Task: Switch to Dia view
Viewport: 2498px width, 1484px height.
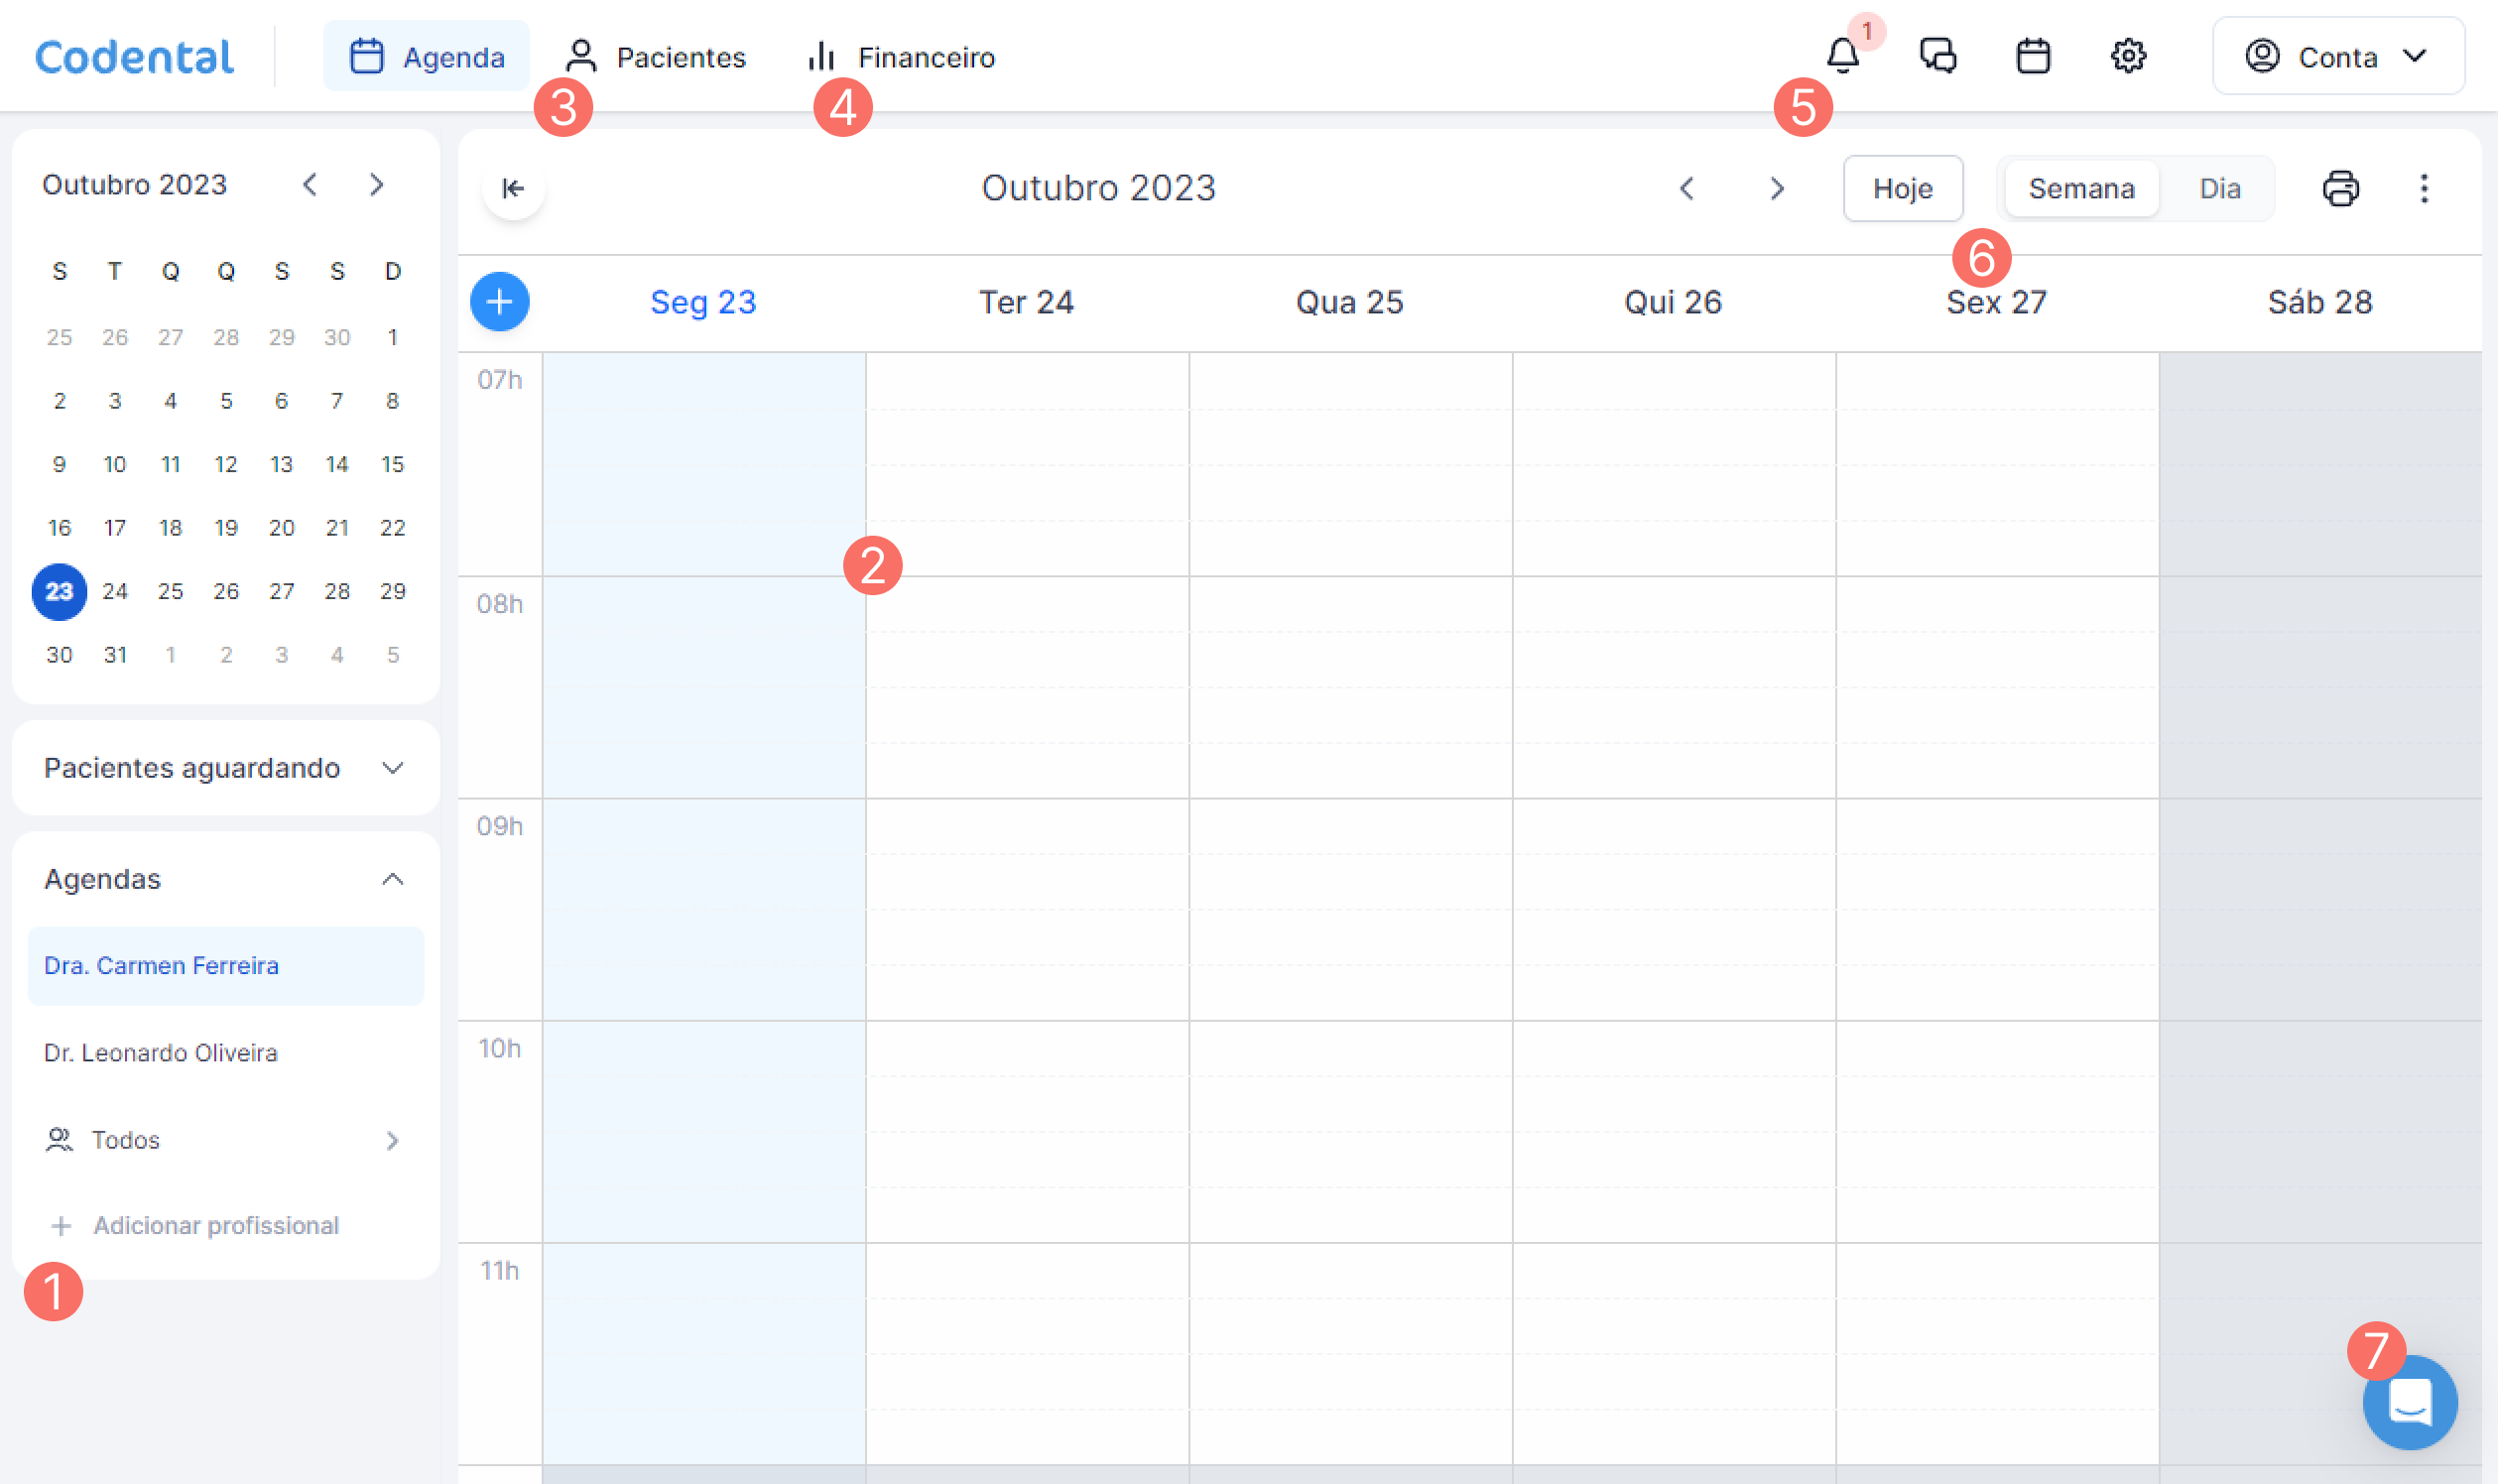Action: [x=2219, y=188]
